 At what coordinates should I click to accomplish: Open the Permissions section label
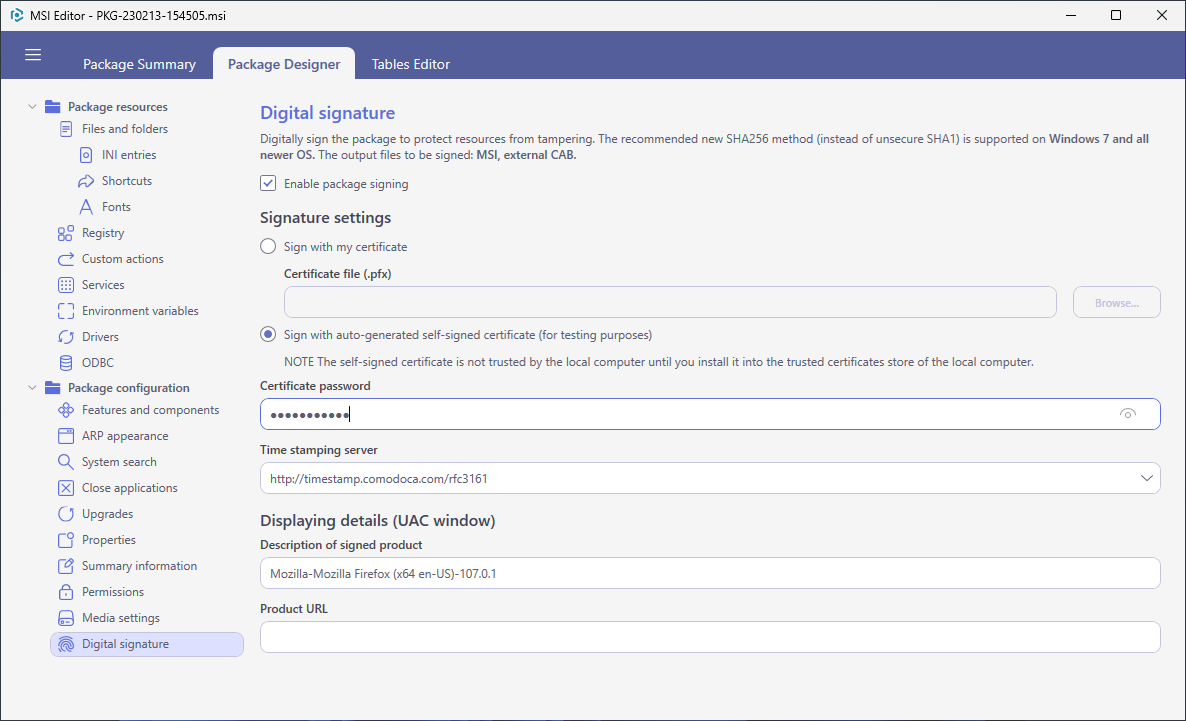(x=113, y=592)
